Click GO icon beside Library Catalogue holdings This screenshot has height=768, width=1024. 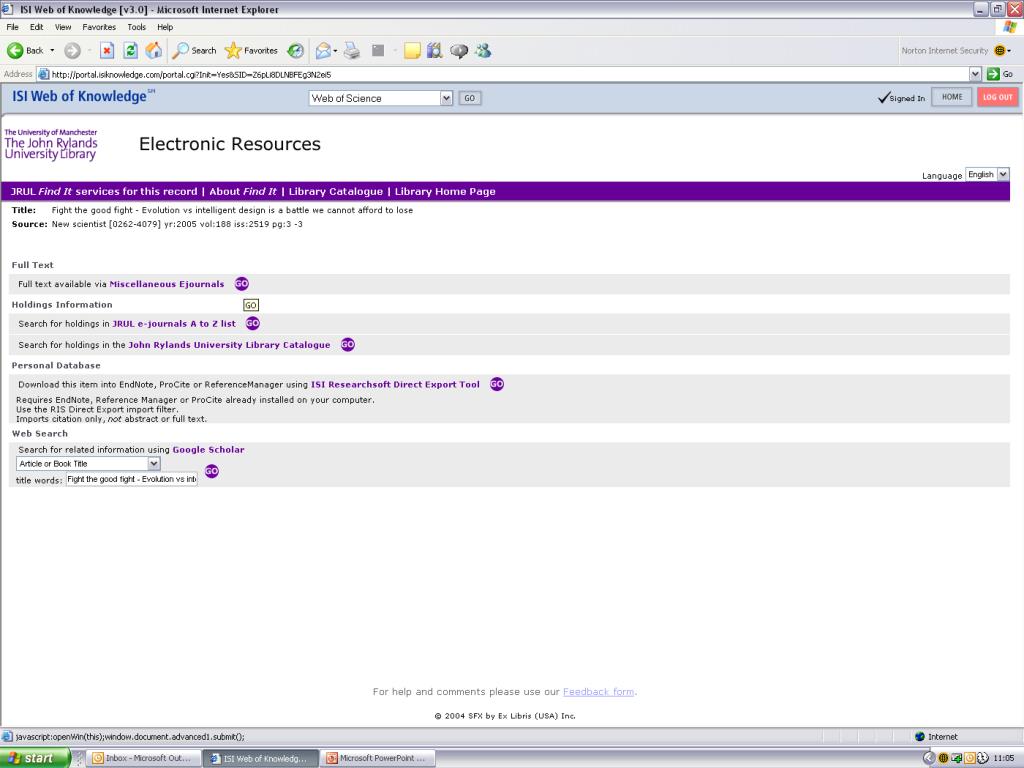coord(348,344)
